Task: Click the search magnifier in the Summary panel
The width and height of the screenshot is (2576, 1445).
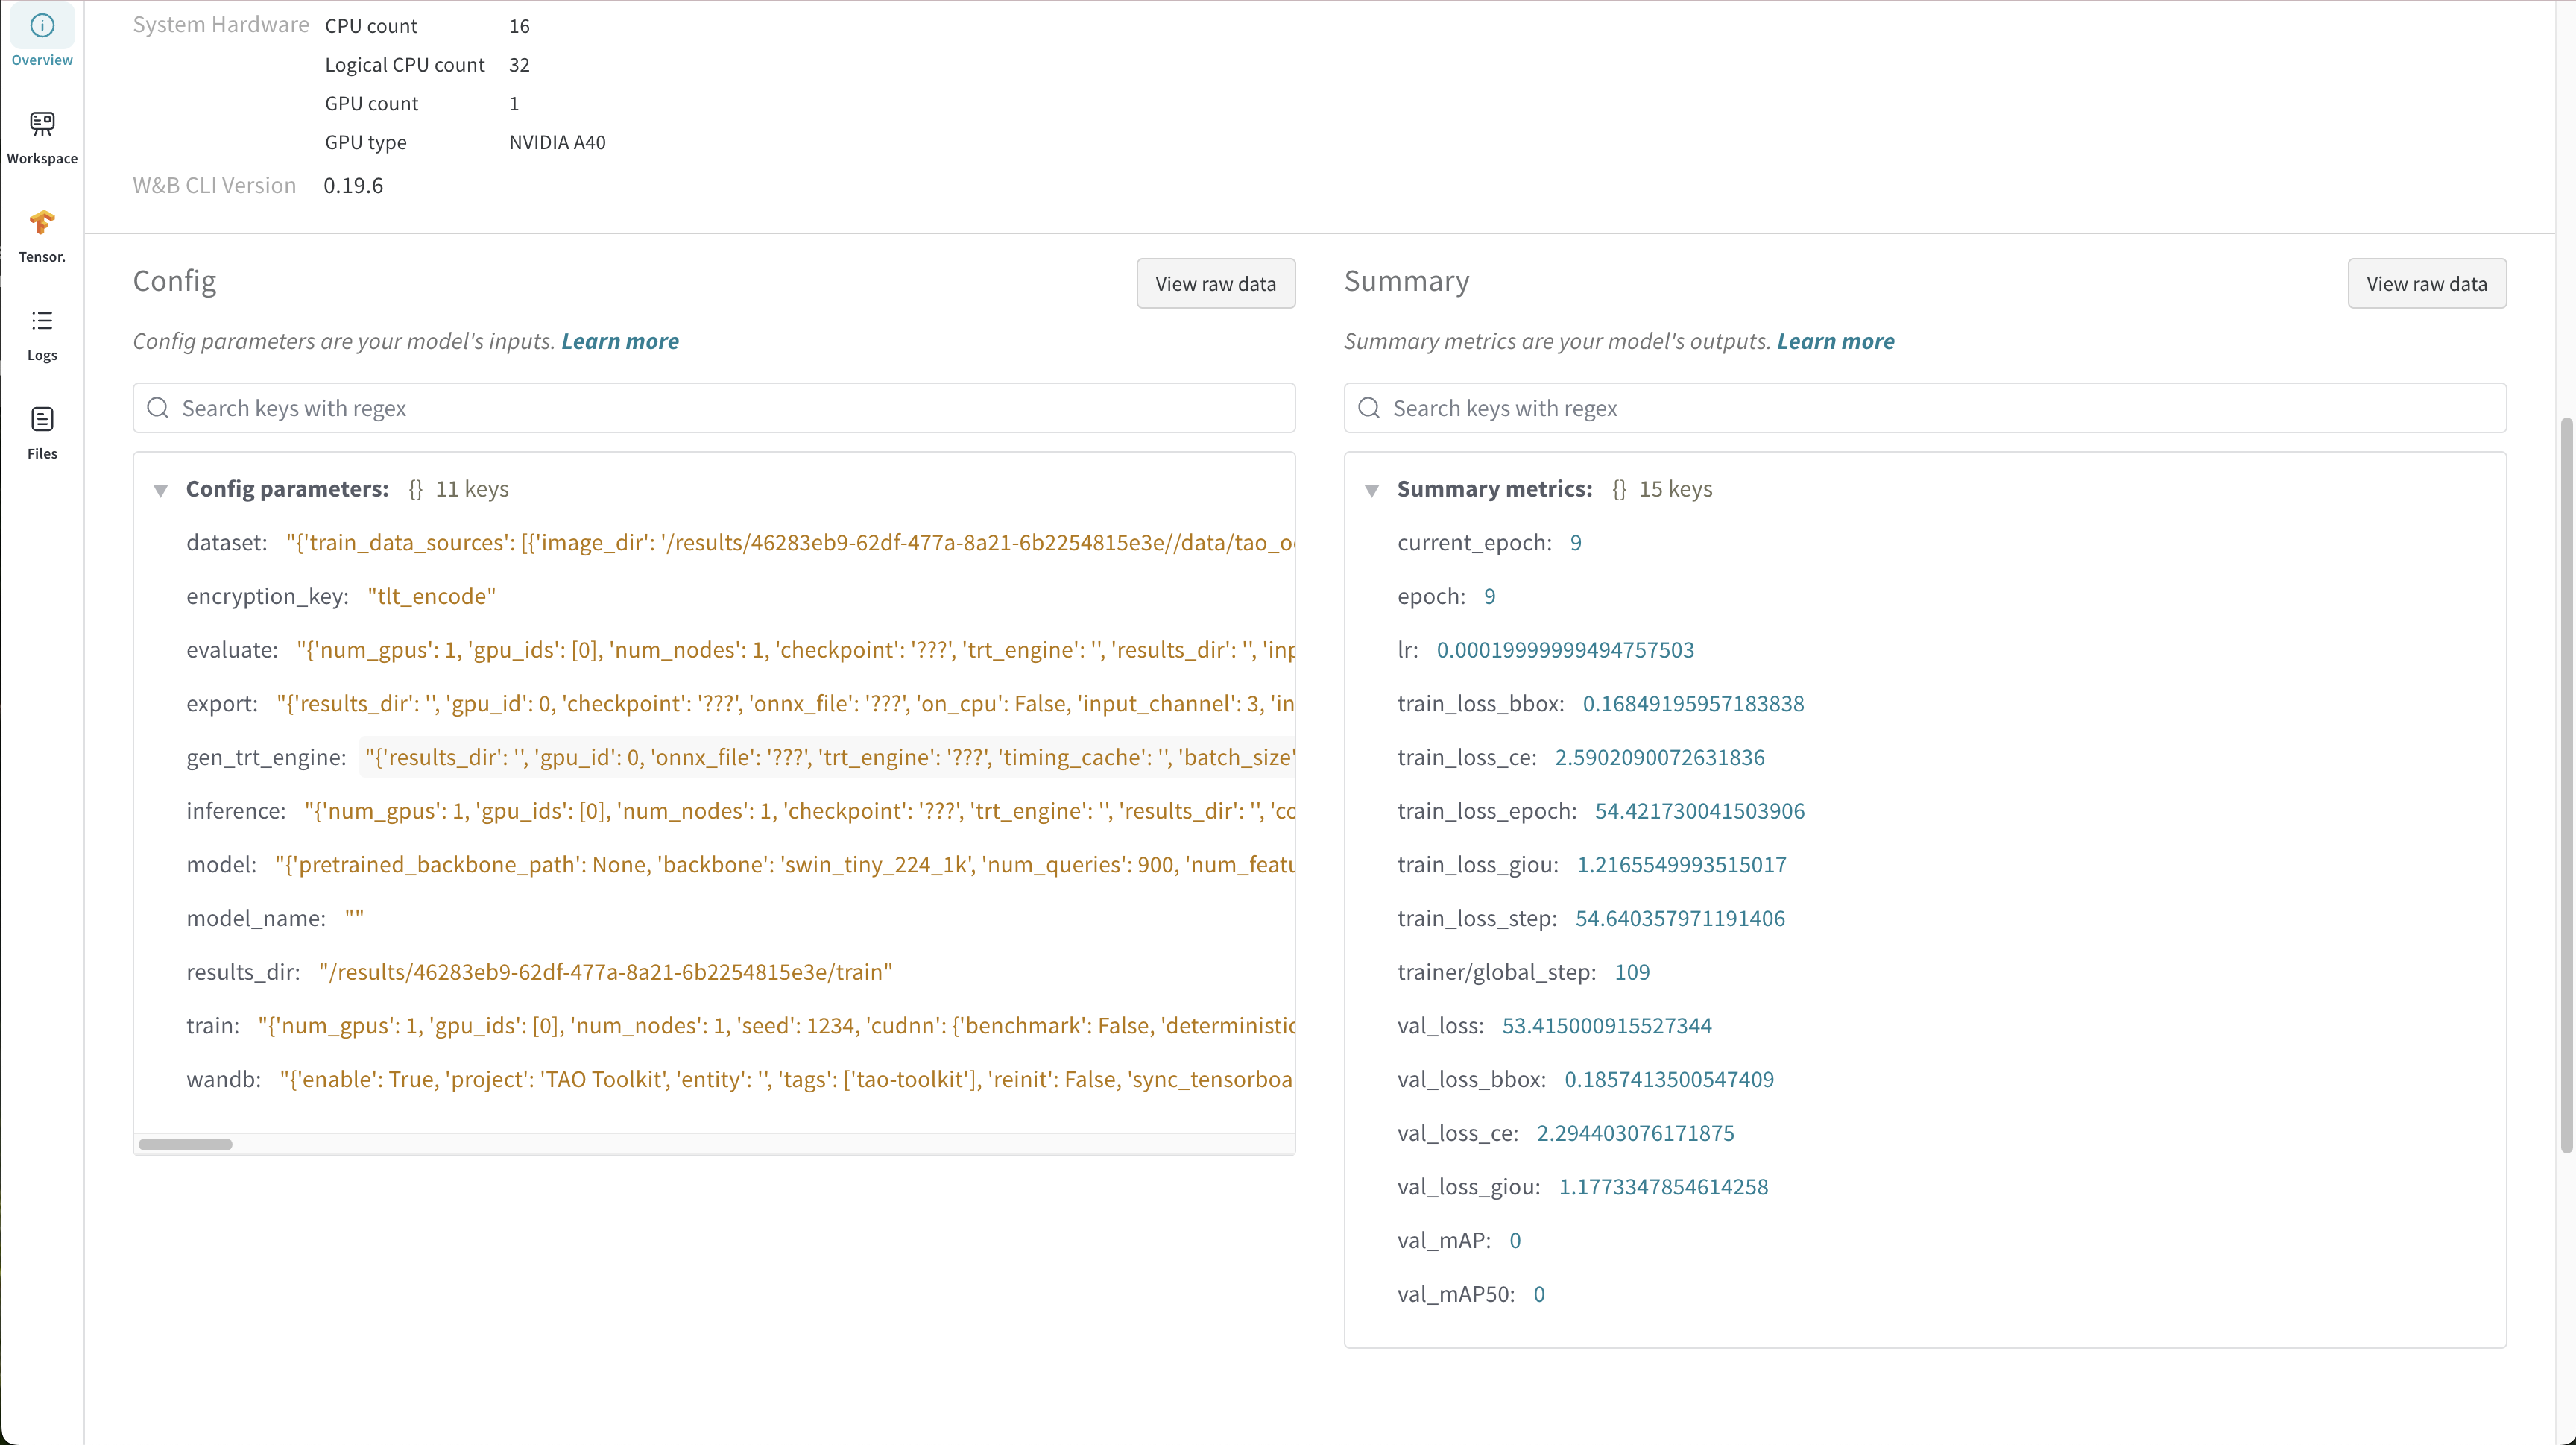Action: 1368,407
